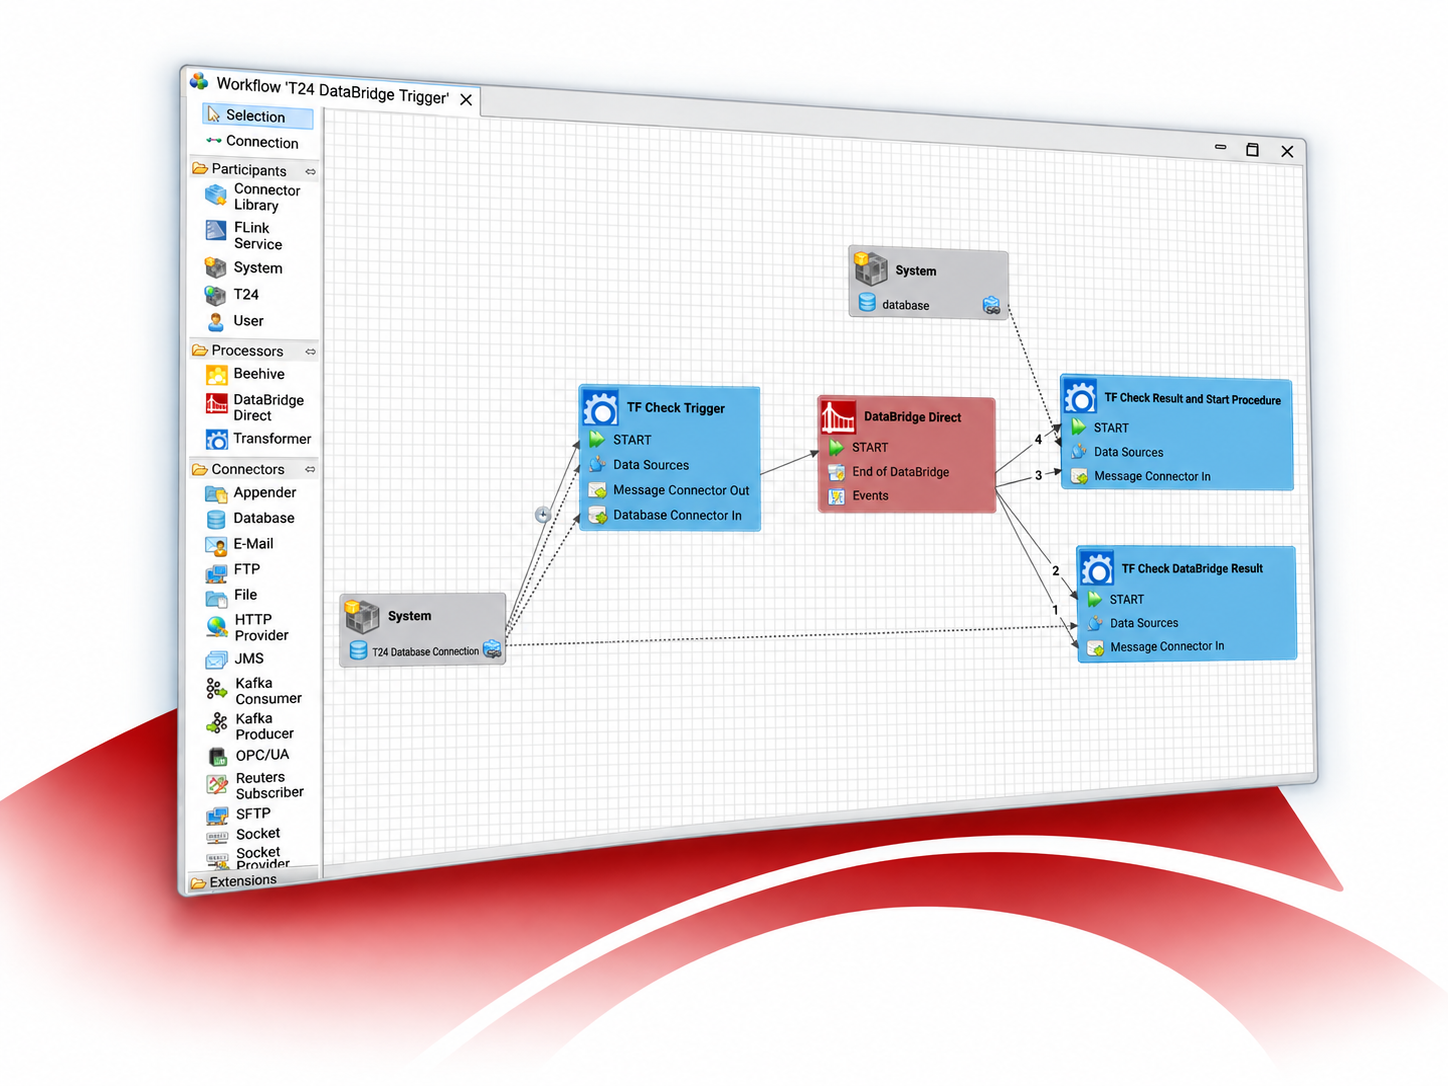Click Database Connector In on TF Check Trigger
1448x1086 pixels.
[x=666, y=515]
